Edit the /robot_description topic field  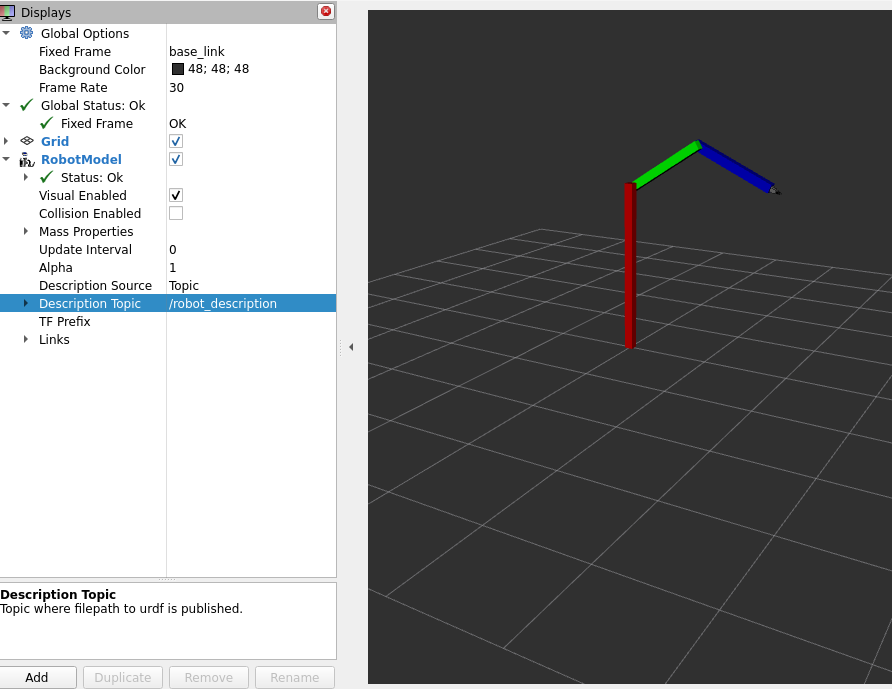[222, 304]
